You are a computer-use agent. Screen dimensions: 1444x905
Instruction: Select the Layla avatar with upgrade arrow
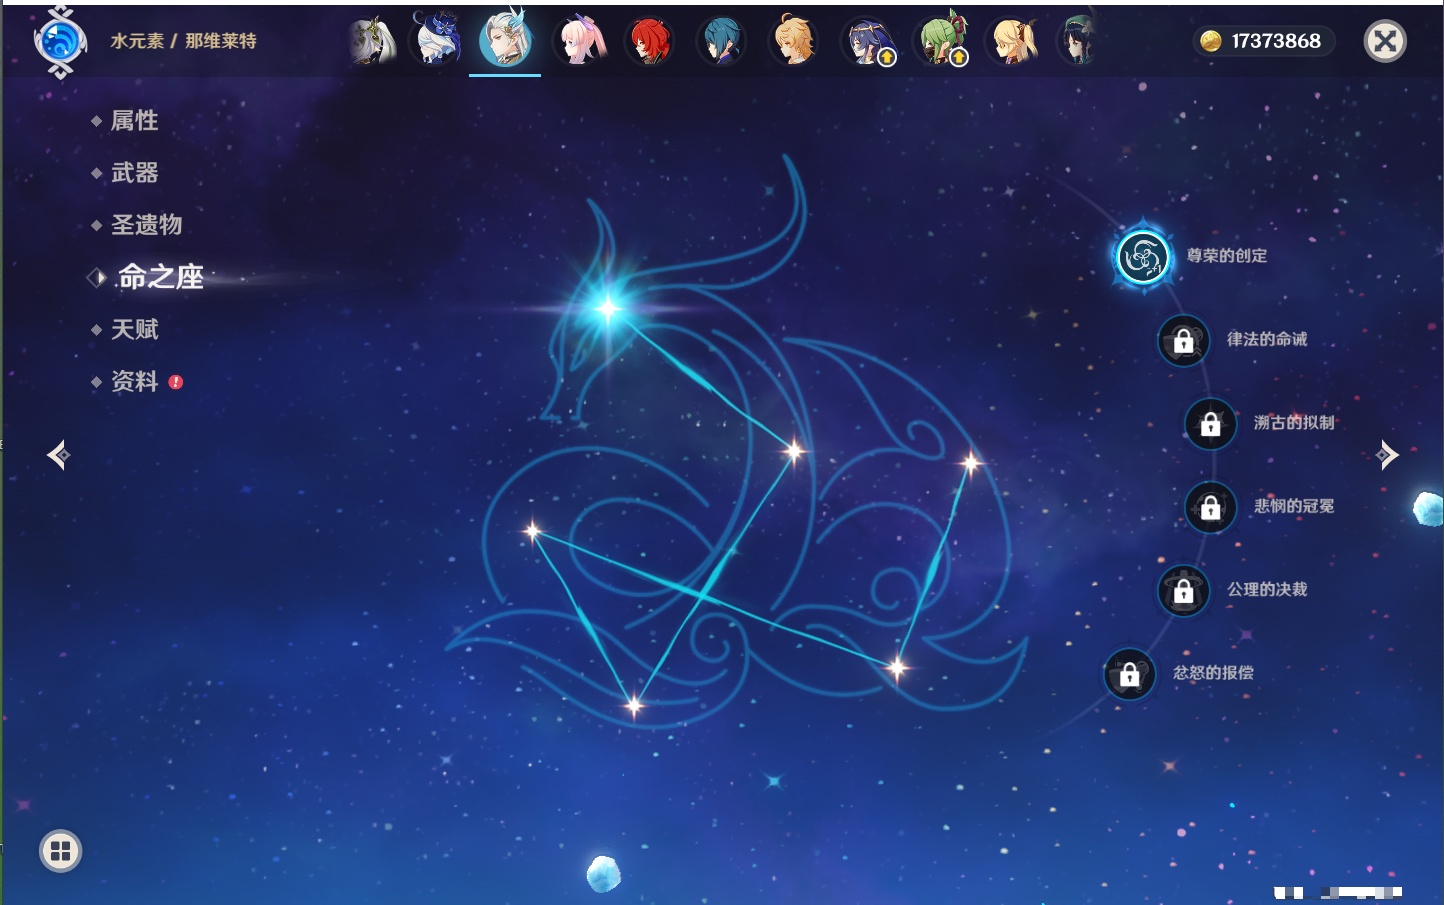(867, 41)
